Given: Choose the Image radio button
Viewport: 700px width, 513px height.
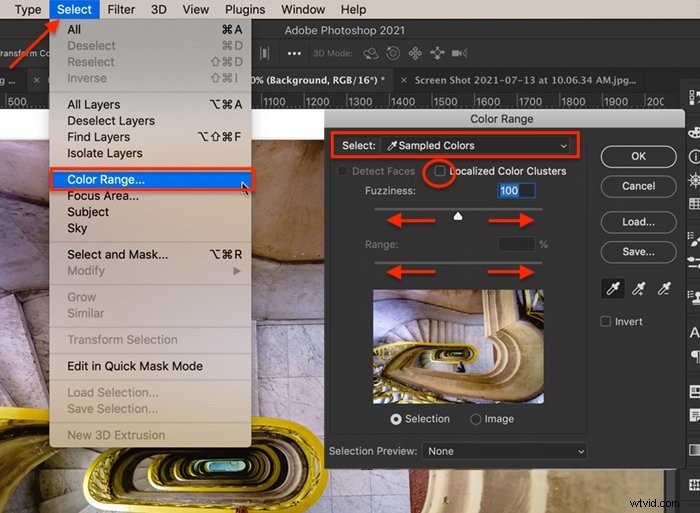Looking at the screenshot, I should tap(475, 419).
